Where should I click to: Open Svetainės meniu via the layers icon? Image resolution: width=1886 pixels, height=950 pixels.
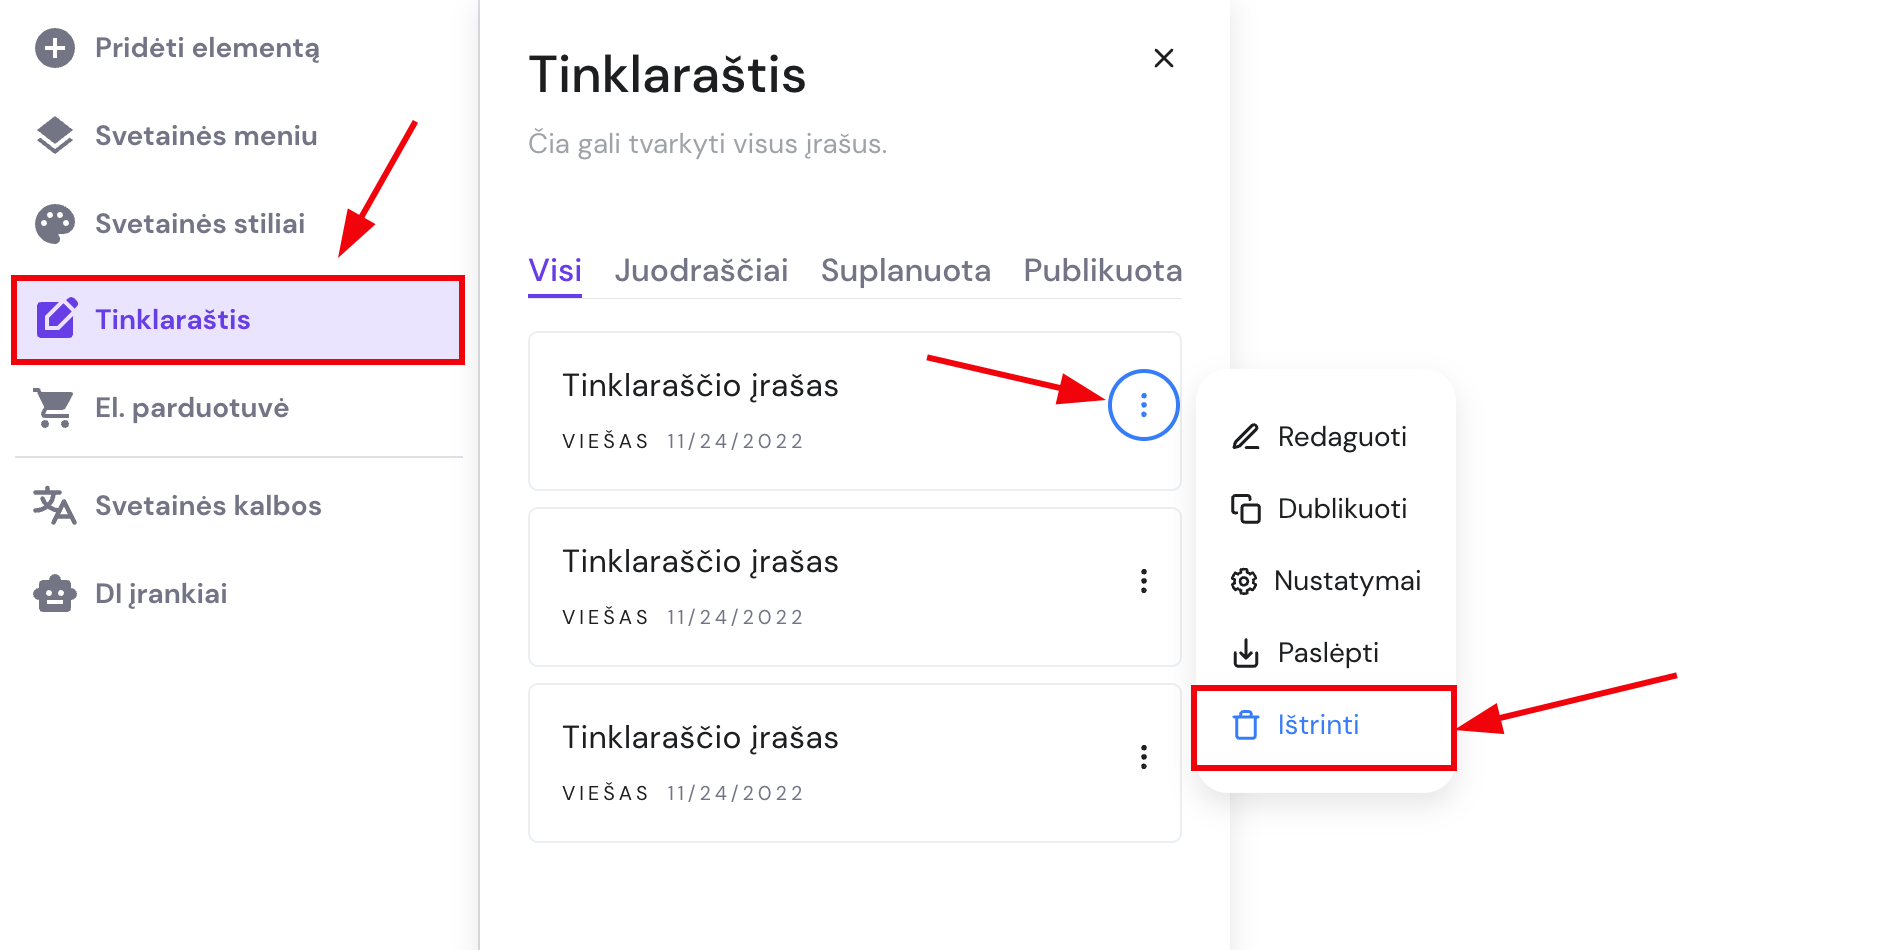(x=55, y=135)
